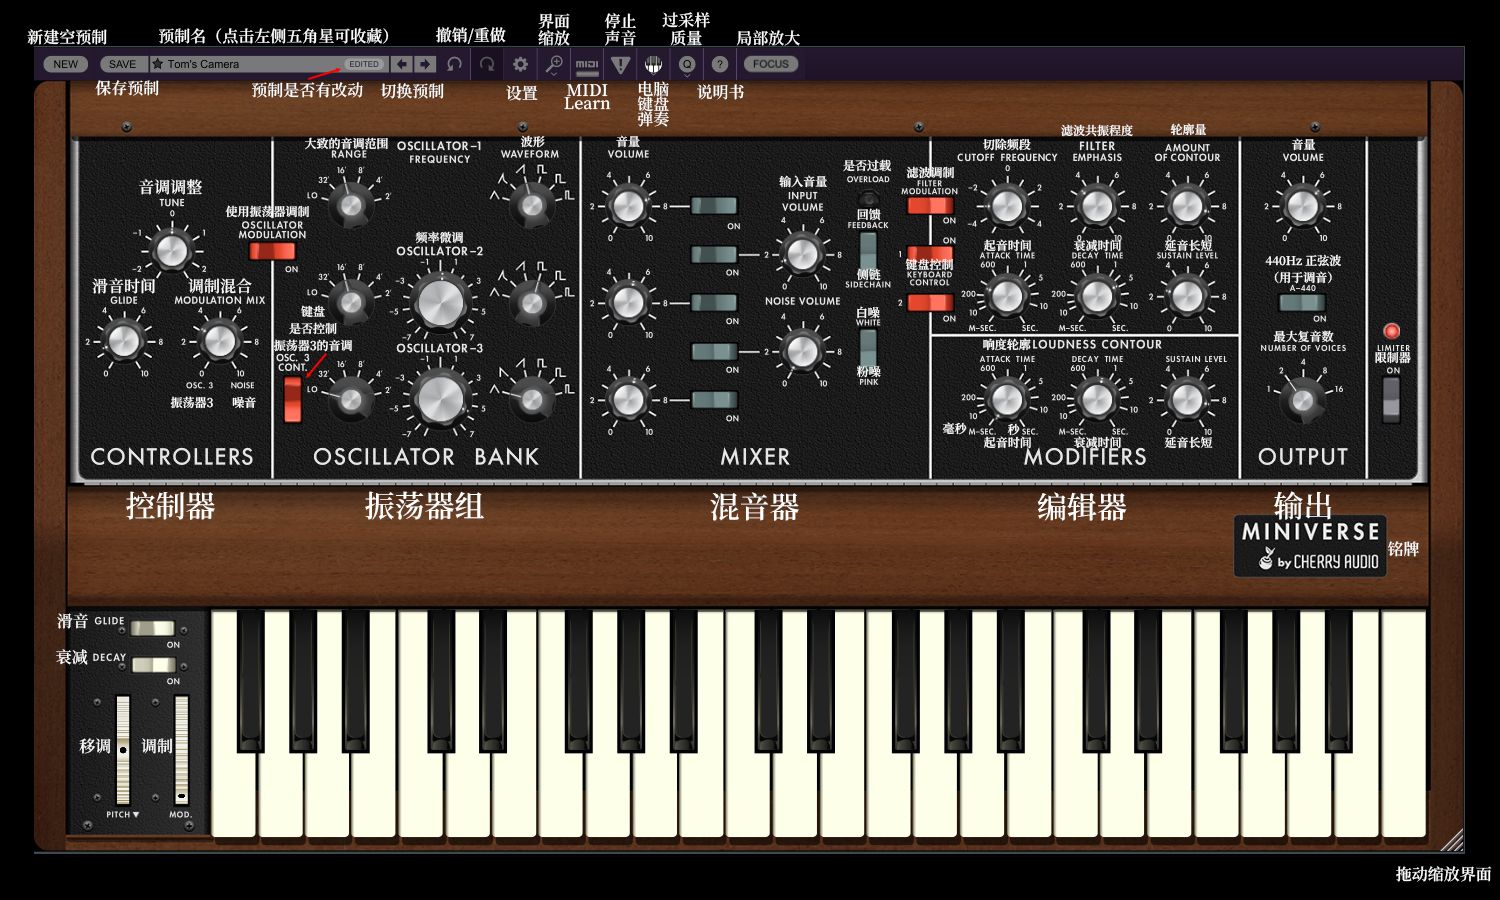
Task: Click the FOCUS button
Action: (770, 64)
